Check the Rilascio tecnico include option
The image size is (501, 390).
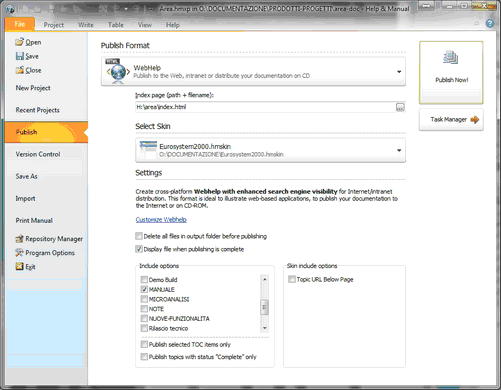pos(144,328)
